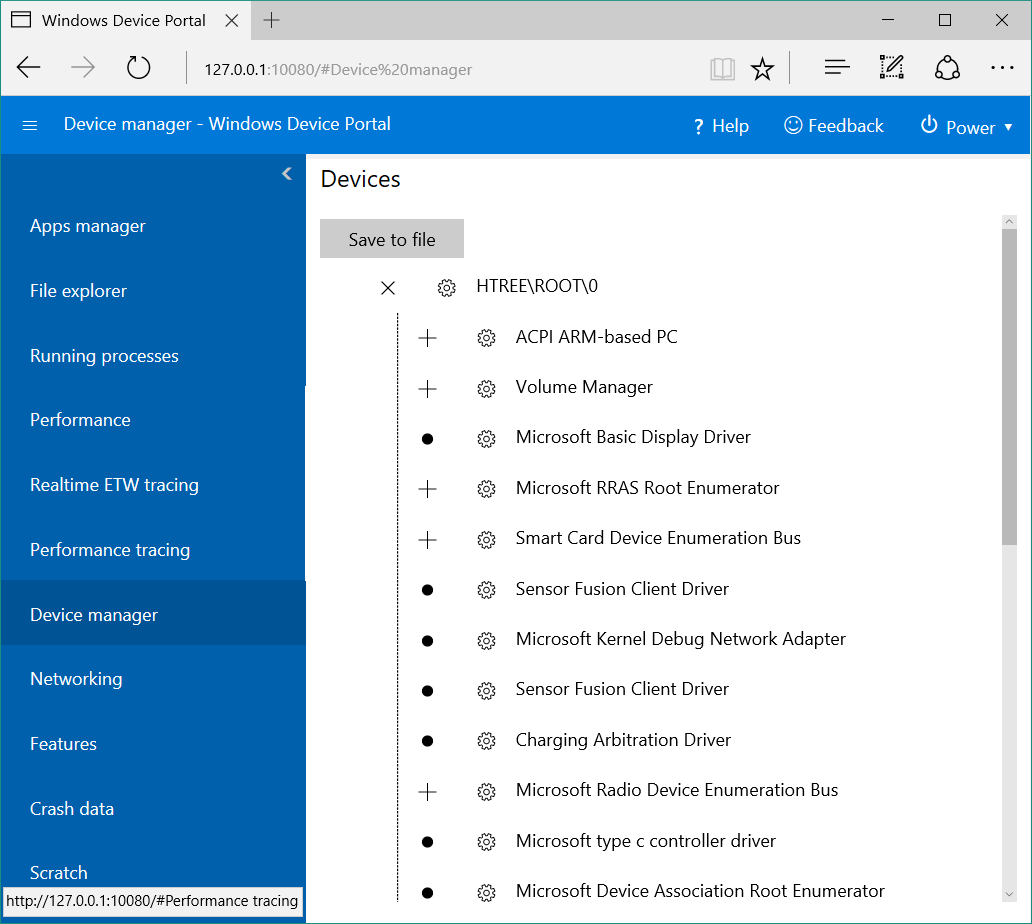
Task: Add this page to favorites with the star
Action: [x=762, y=68]
